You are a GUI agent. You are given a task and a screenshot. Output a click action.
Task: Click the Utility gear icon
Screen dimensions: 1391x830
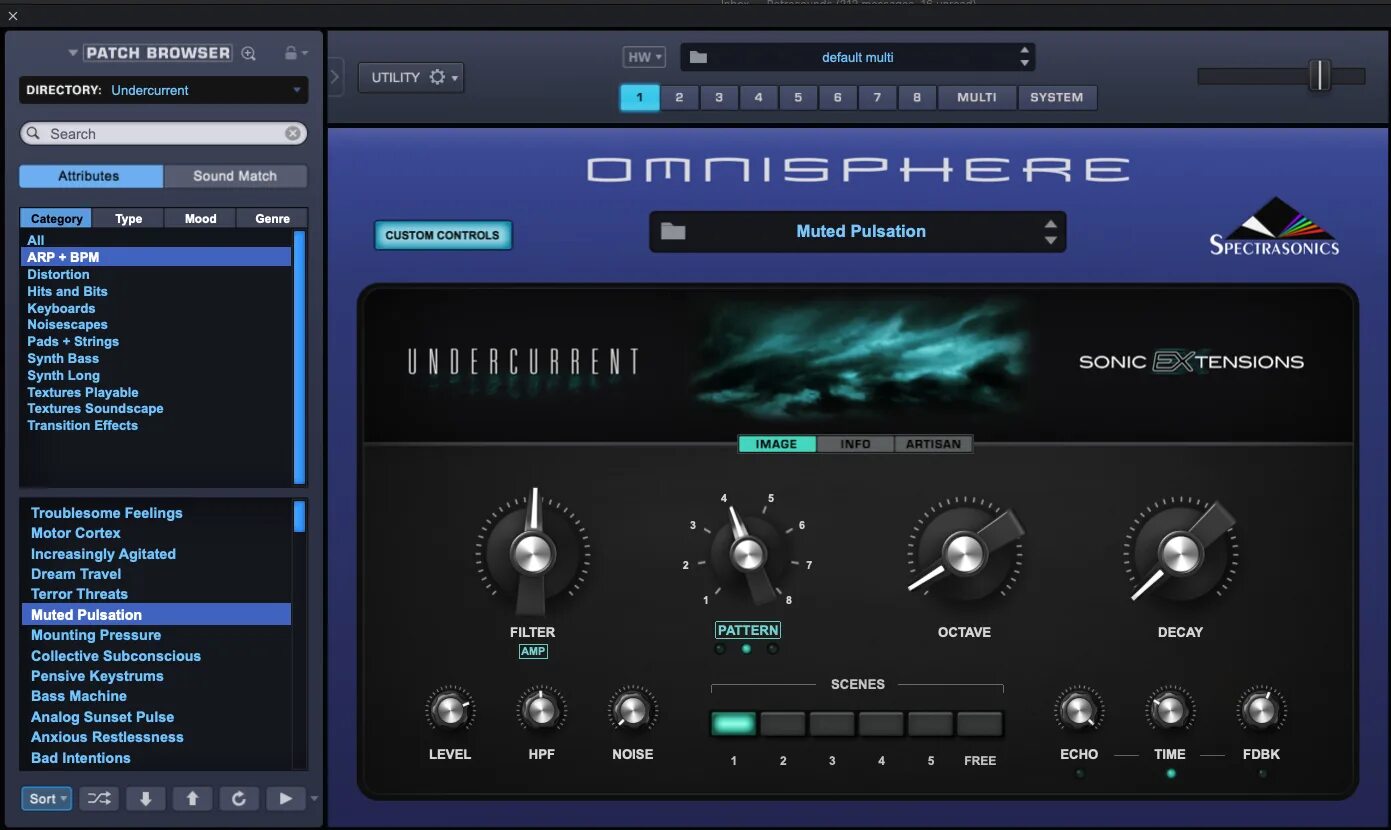[437, 77]
